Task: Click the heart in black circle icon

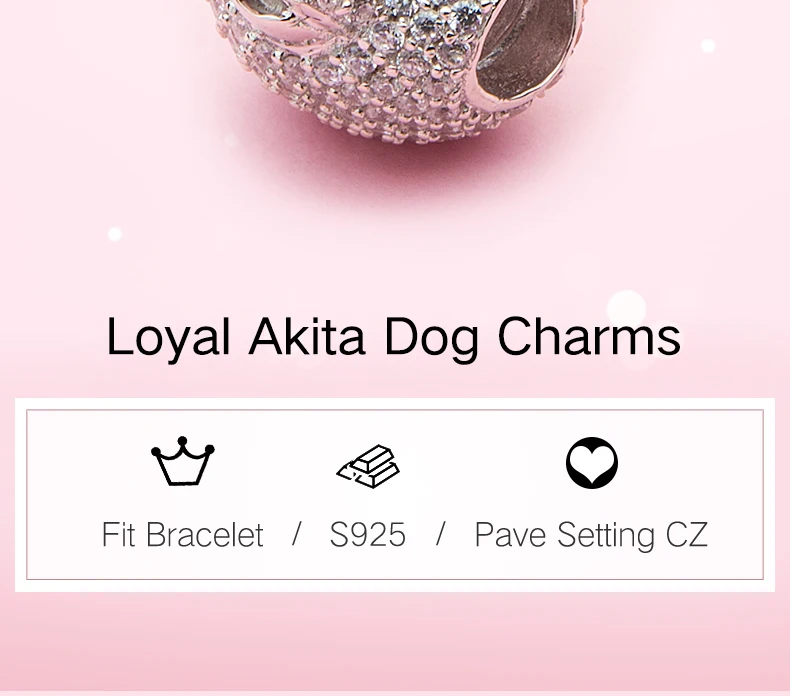Action: (592, 463)
